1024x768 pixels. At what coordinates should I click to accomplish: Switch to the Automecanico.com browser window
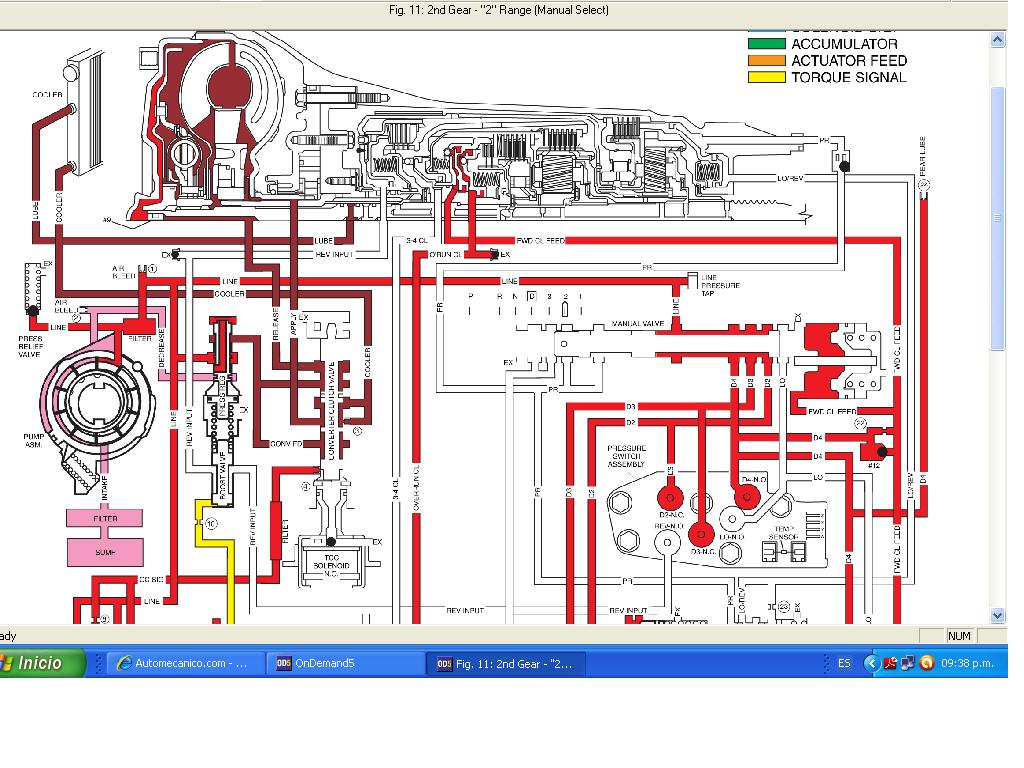185,663
